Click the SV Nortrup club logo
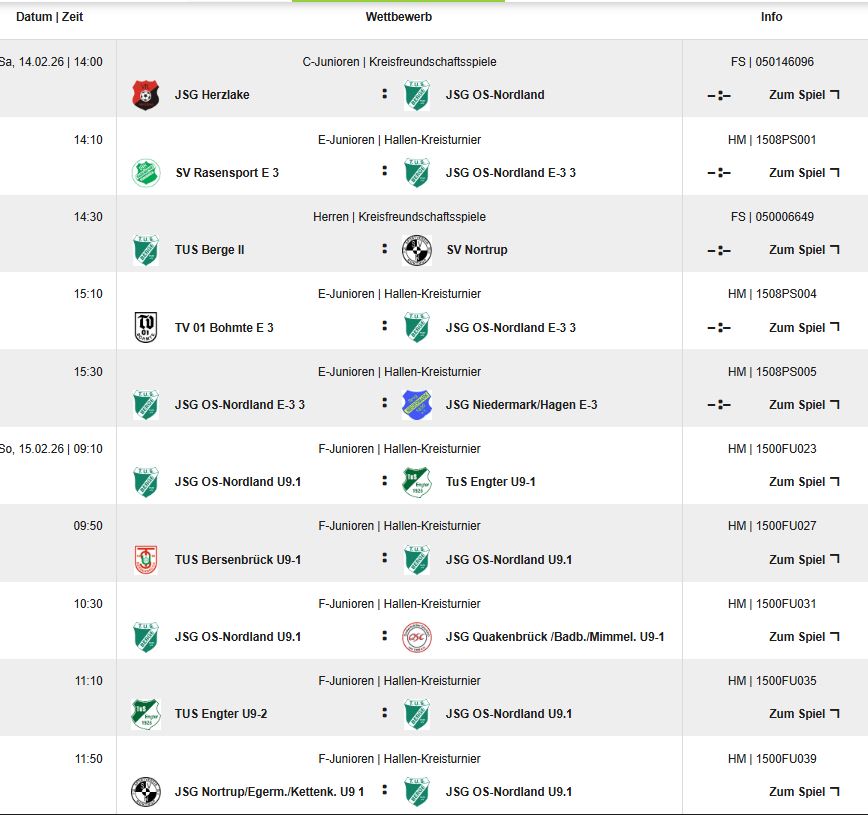 pos(416,250)
